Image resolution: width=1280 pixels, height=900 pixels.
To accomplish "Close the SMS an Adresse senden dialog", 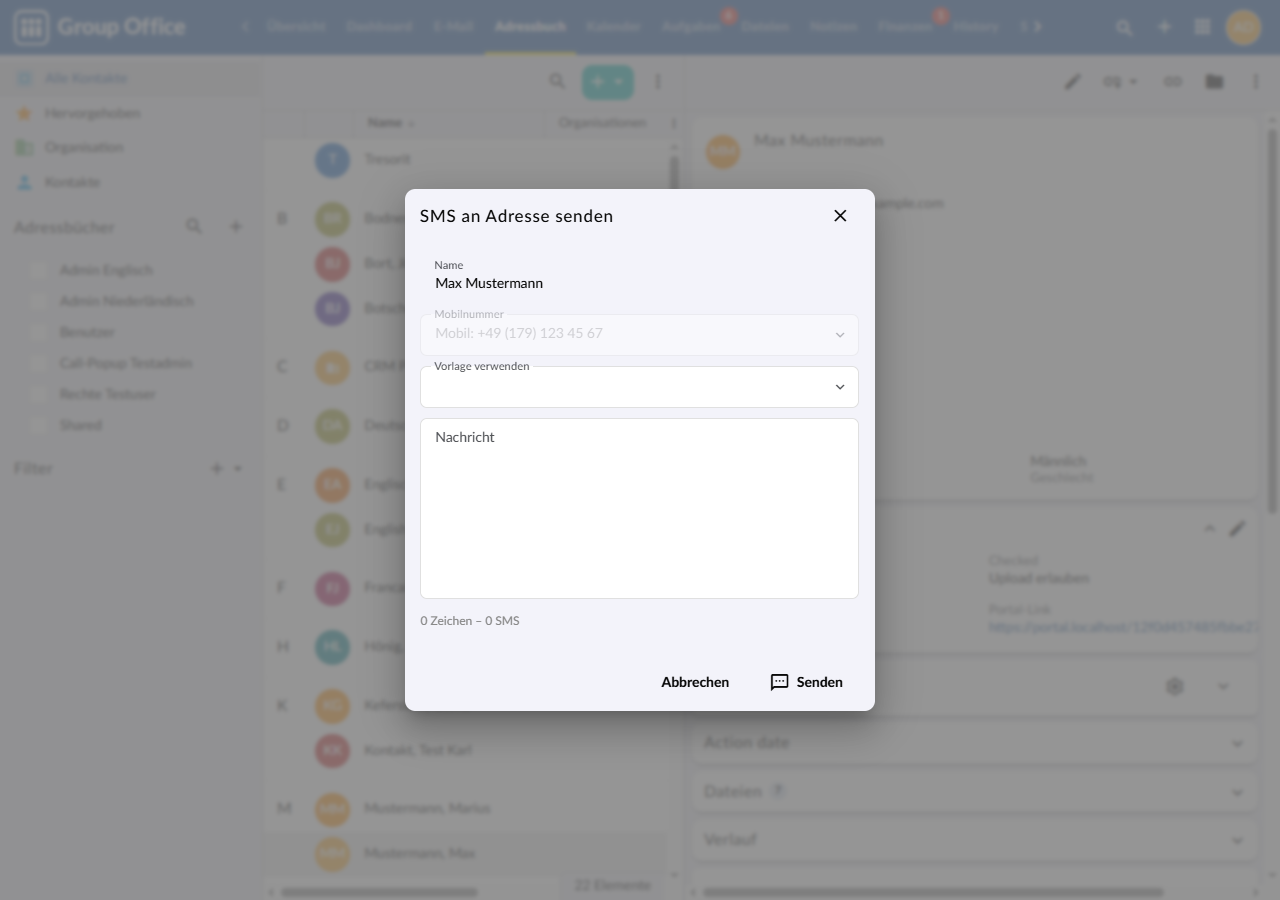I will pos(840,216).
